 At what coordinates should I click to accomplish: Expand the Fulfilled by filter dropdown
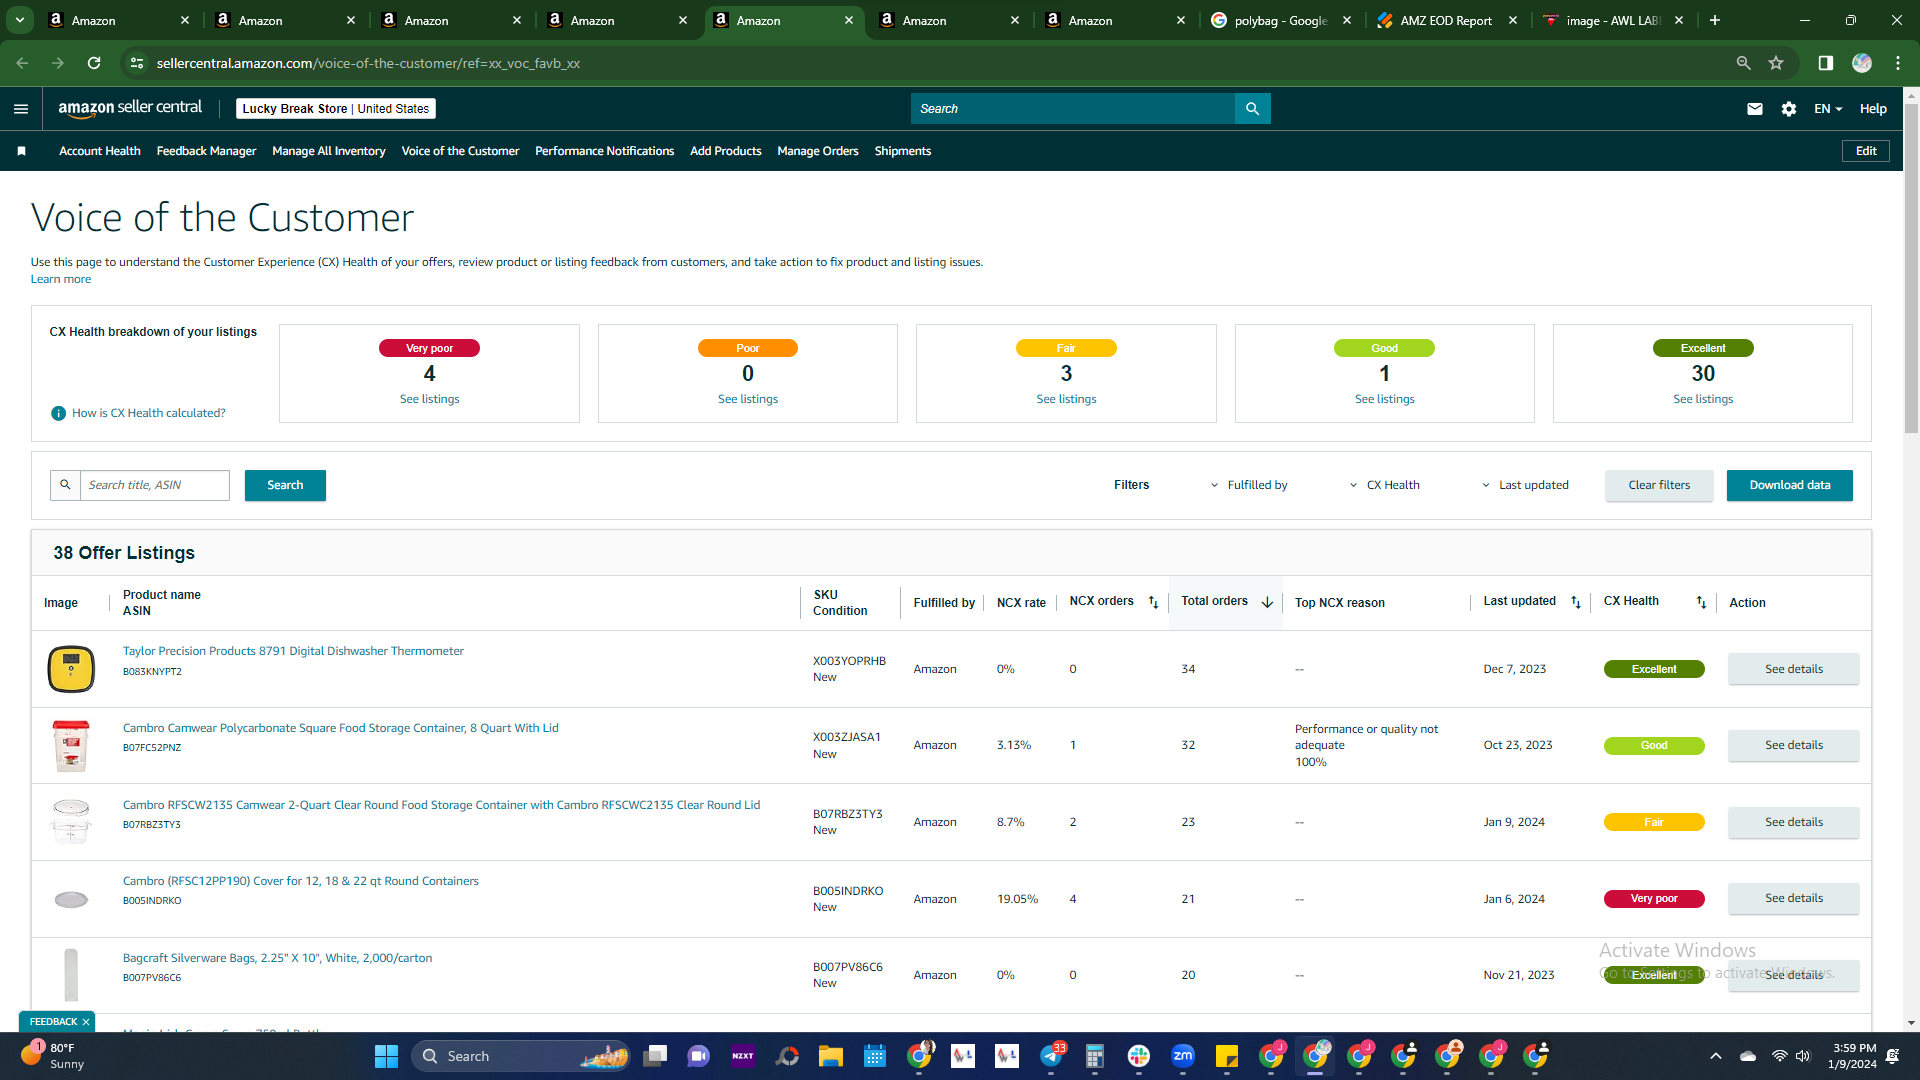pos(1248,485)
